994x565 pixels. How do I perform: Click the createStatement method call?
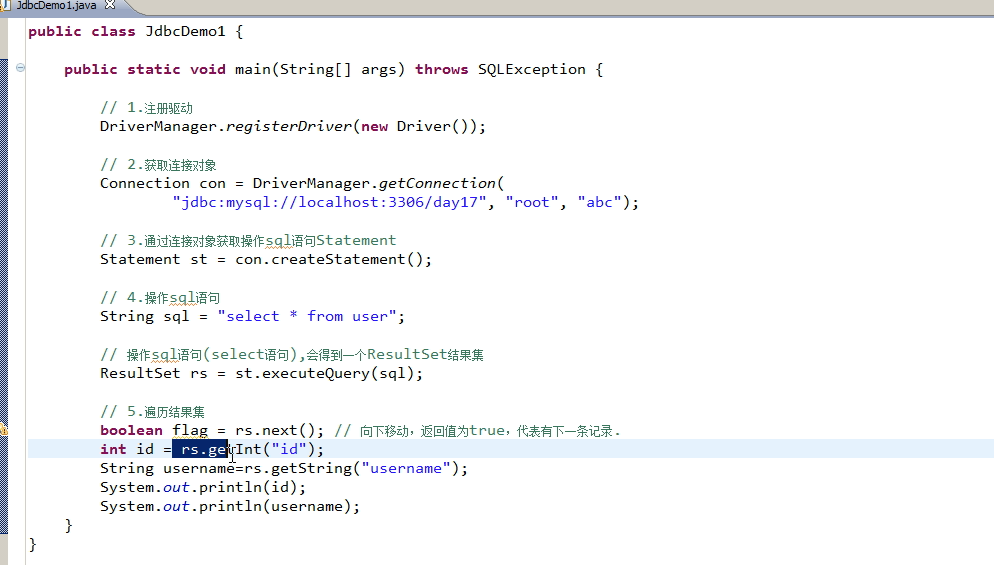tap(338, 259)
